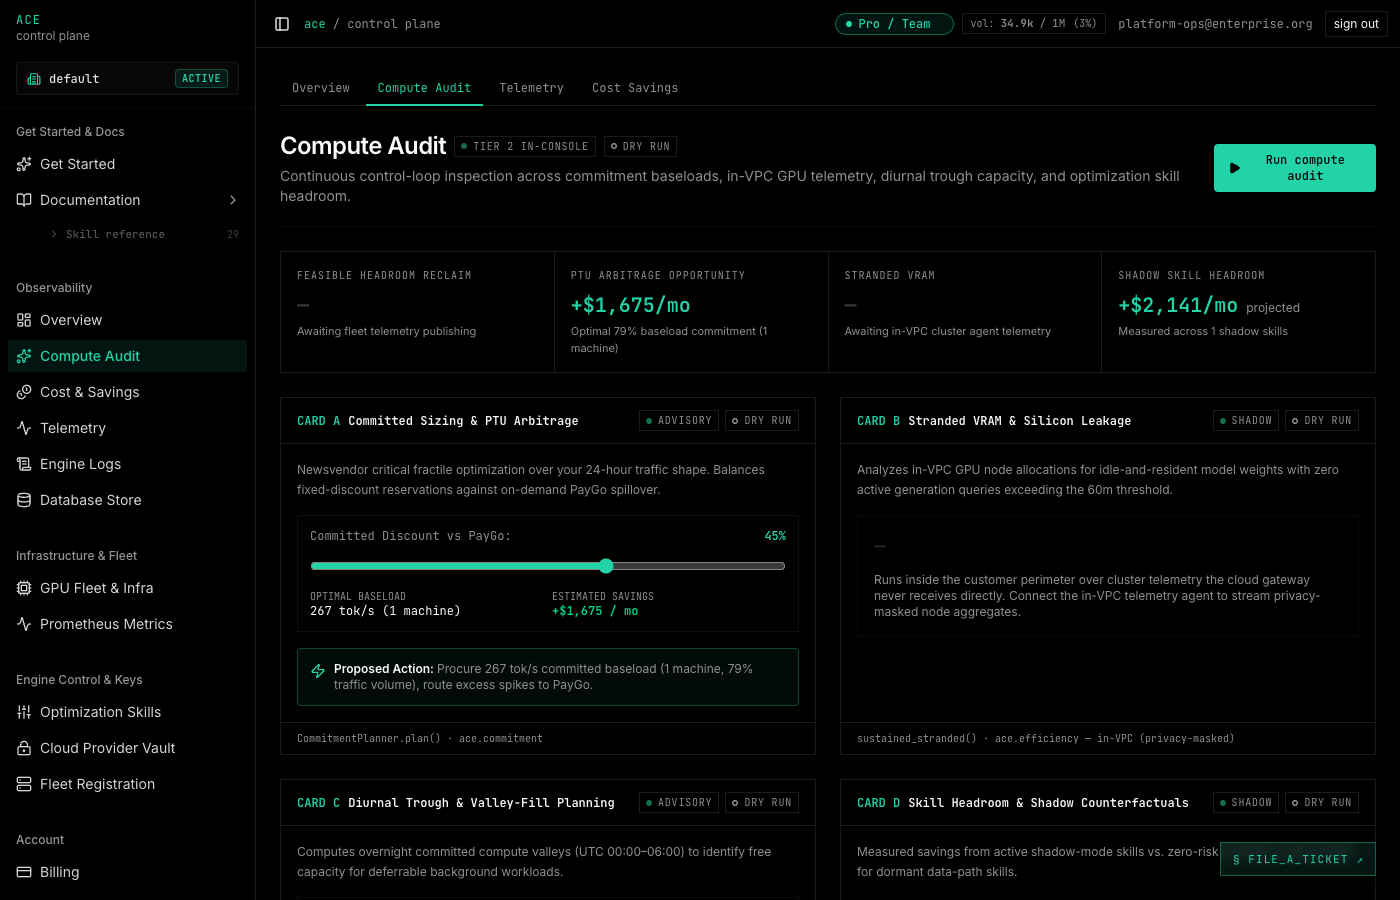This screenshot has height=900, width=1400.
Task: Click the 267 tok/s (1 machine) baseload text
Action: pos(385,611)
